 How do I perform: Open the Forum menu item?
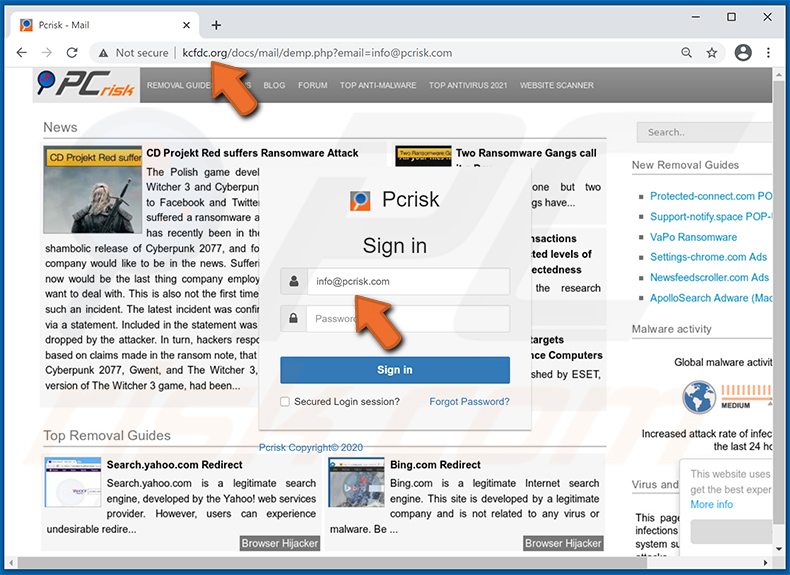[x=312, y=85]
